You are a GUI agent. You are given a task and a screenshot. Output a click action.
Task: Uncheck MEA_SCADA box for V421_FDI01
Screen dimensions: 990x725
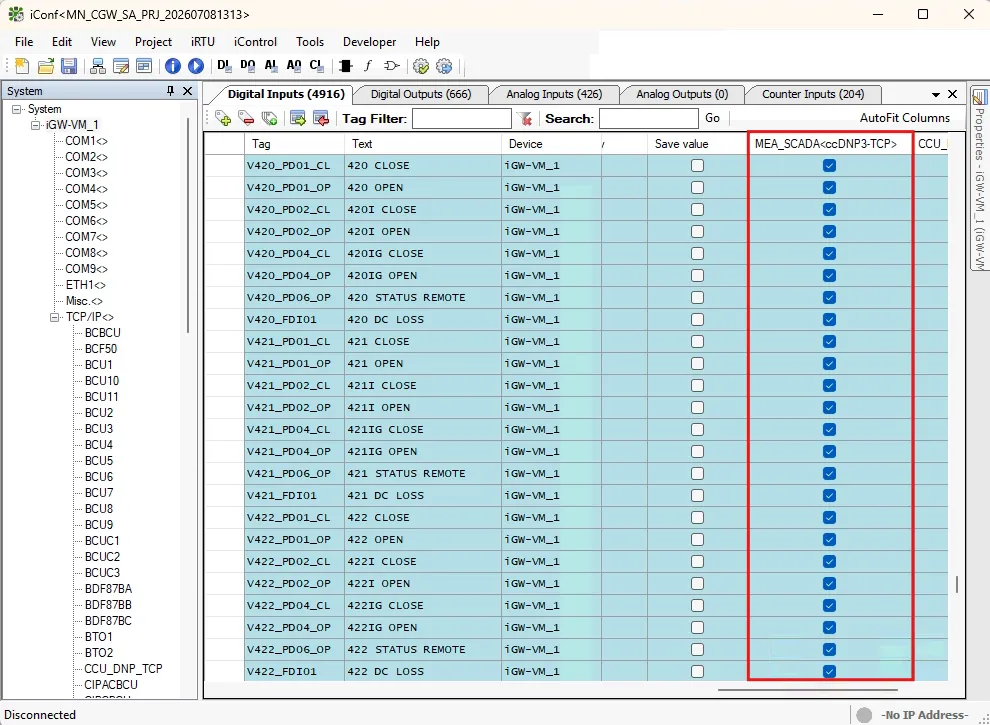830,496
